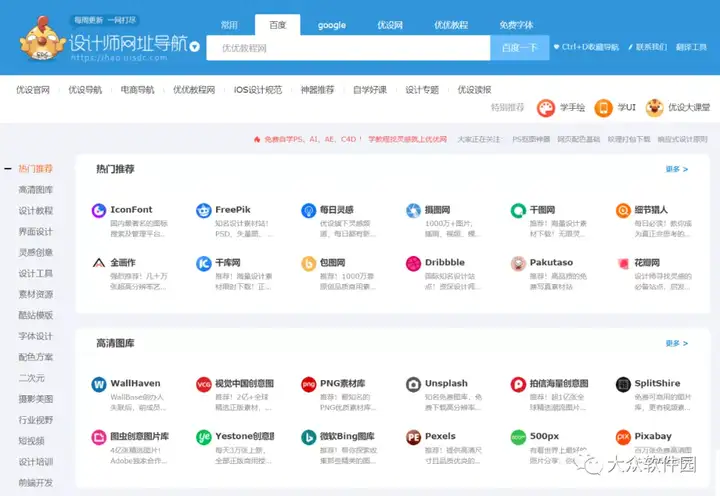Image resolution: width=720 pixels, height=496 pixels.
Task: Click the FreePik robot icon
Action: tap(203, 210)
